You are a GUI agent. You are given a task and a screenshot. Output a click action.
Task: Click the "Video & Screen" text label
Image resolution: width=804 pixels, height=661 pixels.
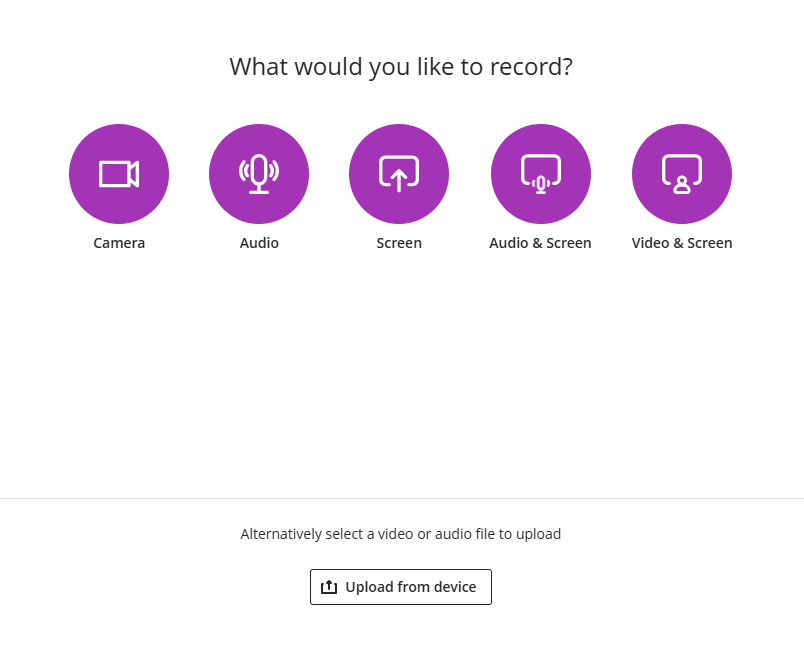tap(682, 243)
